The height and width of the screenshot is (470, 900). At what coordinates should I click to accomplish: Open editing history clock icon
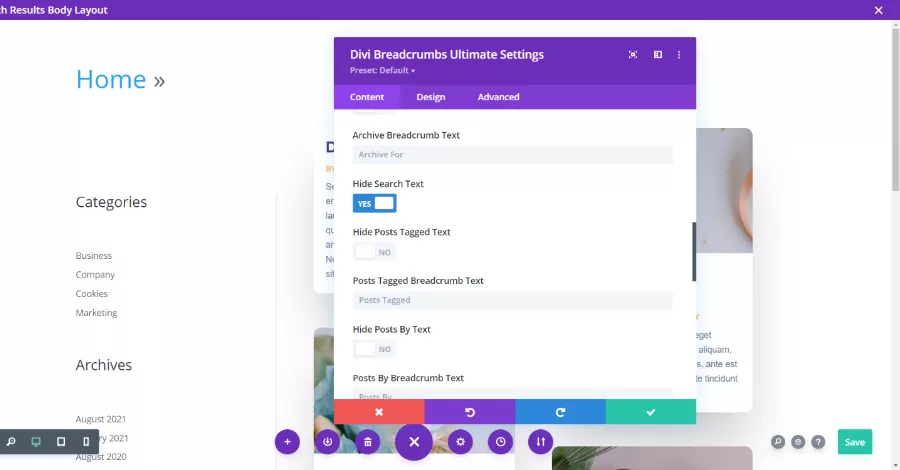tap(501, 442)
